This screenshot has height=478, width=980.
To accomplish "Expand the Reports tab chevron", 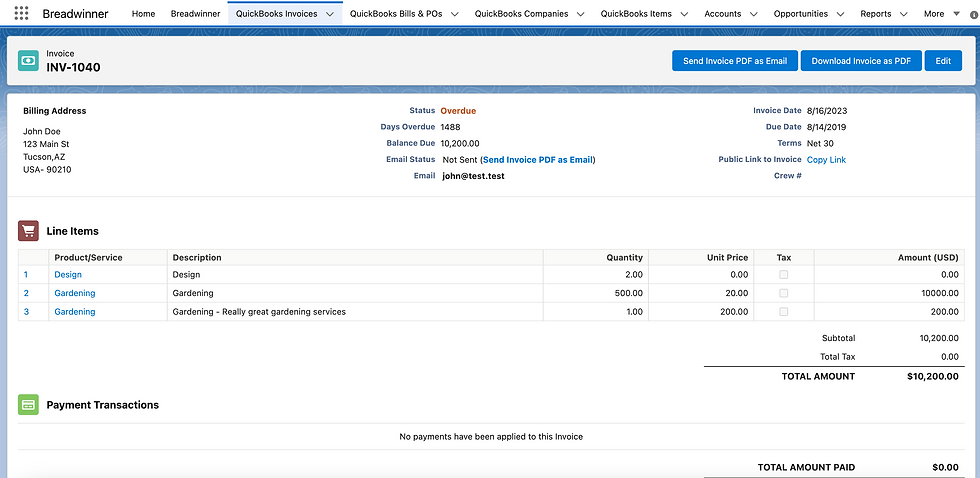I will point(903,14).
